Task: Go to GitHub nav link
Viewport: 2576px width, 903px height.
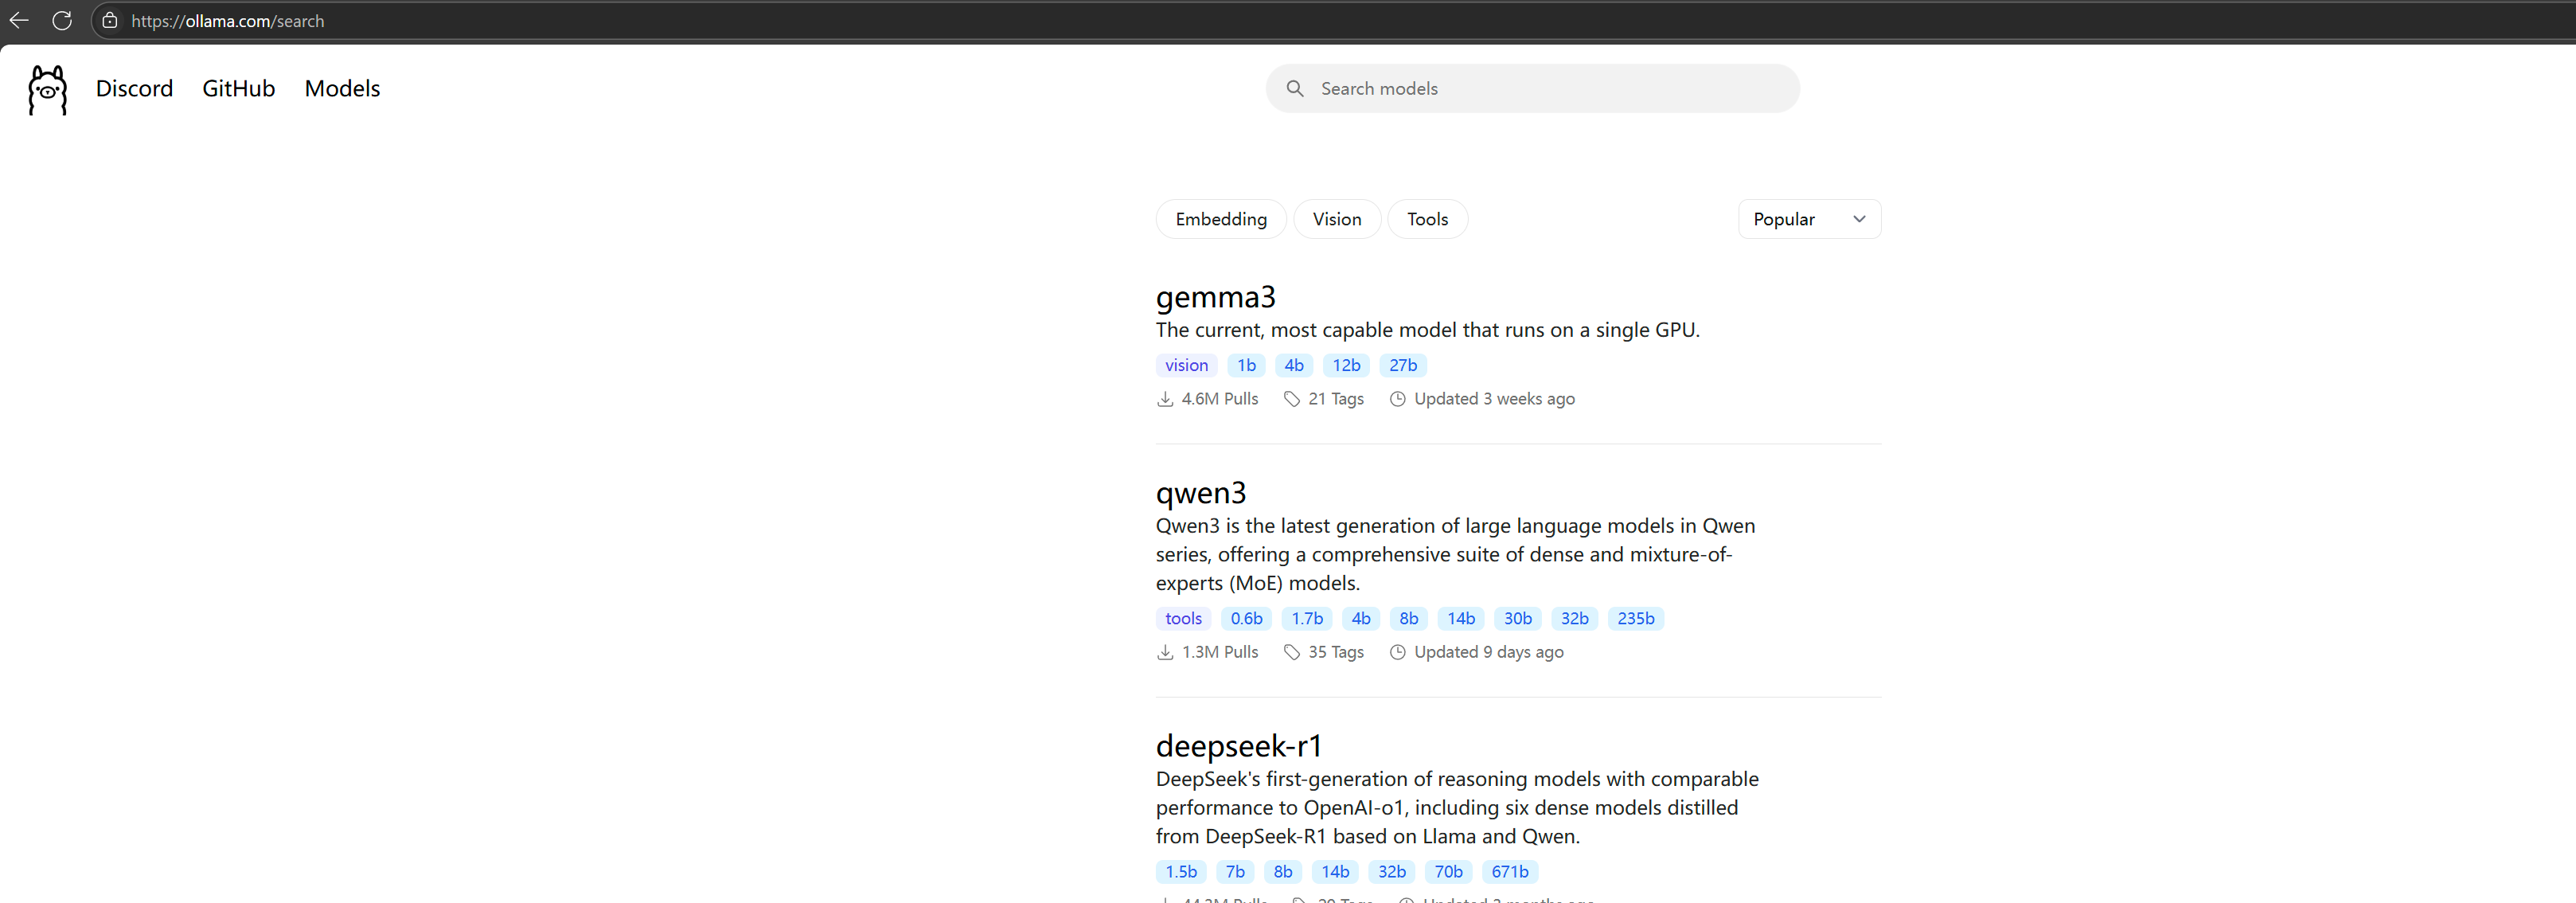Action: 238,89
